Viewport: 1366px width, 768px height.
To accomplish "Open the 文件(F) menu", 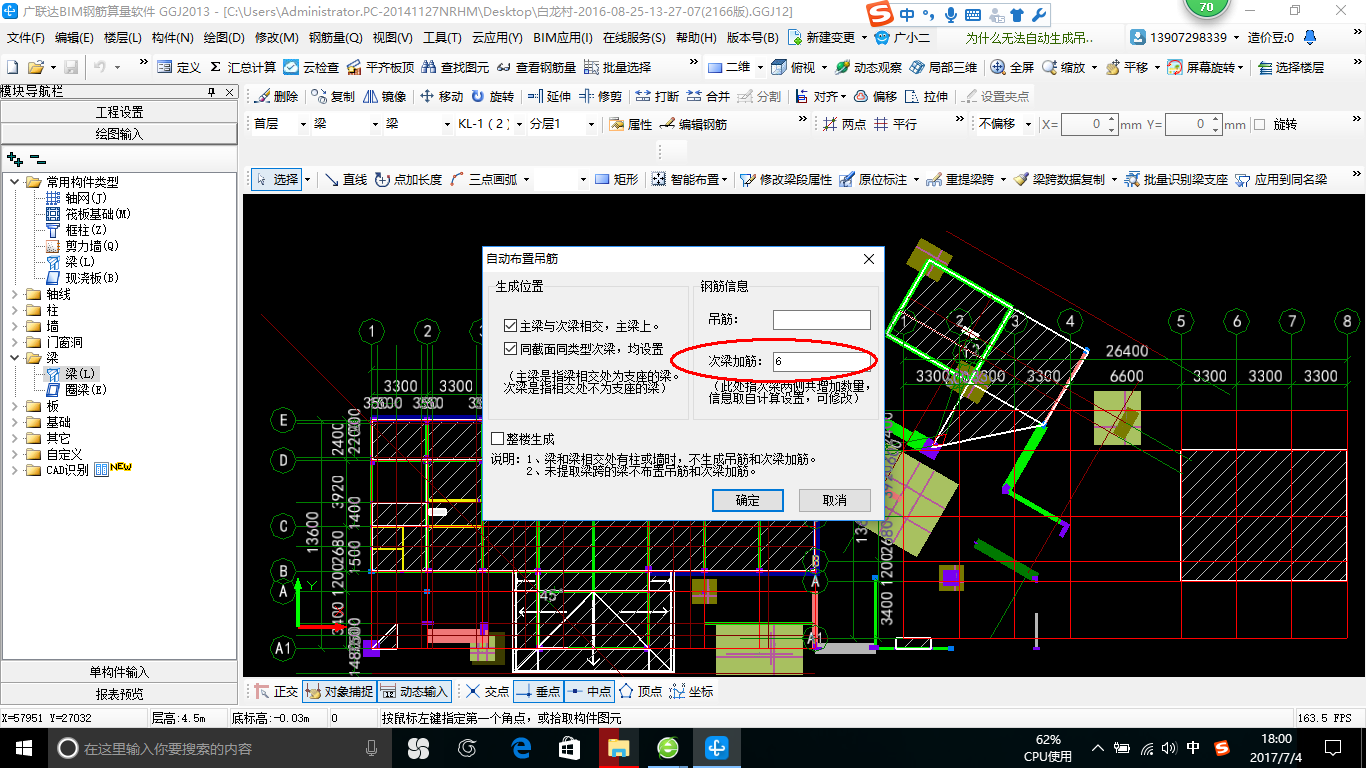I will pos(26,38).
